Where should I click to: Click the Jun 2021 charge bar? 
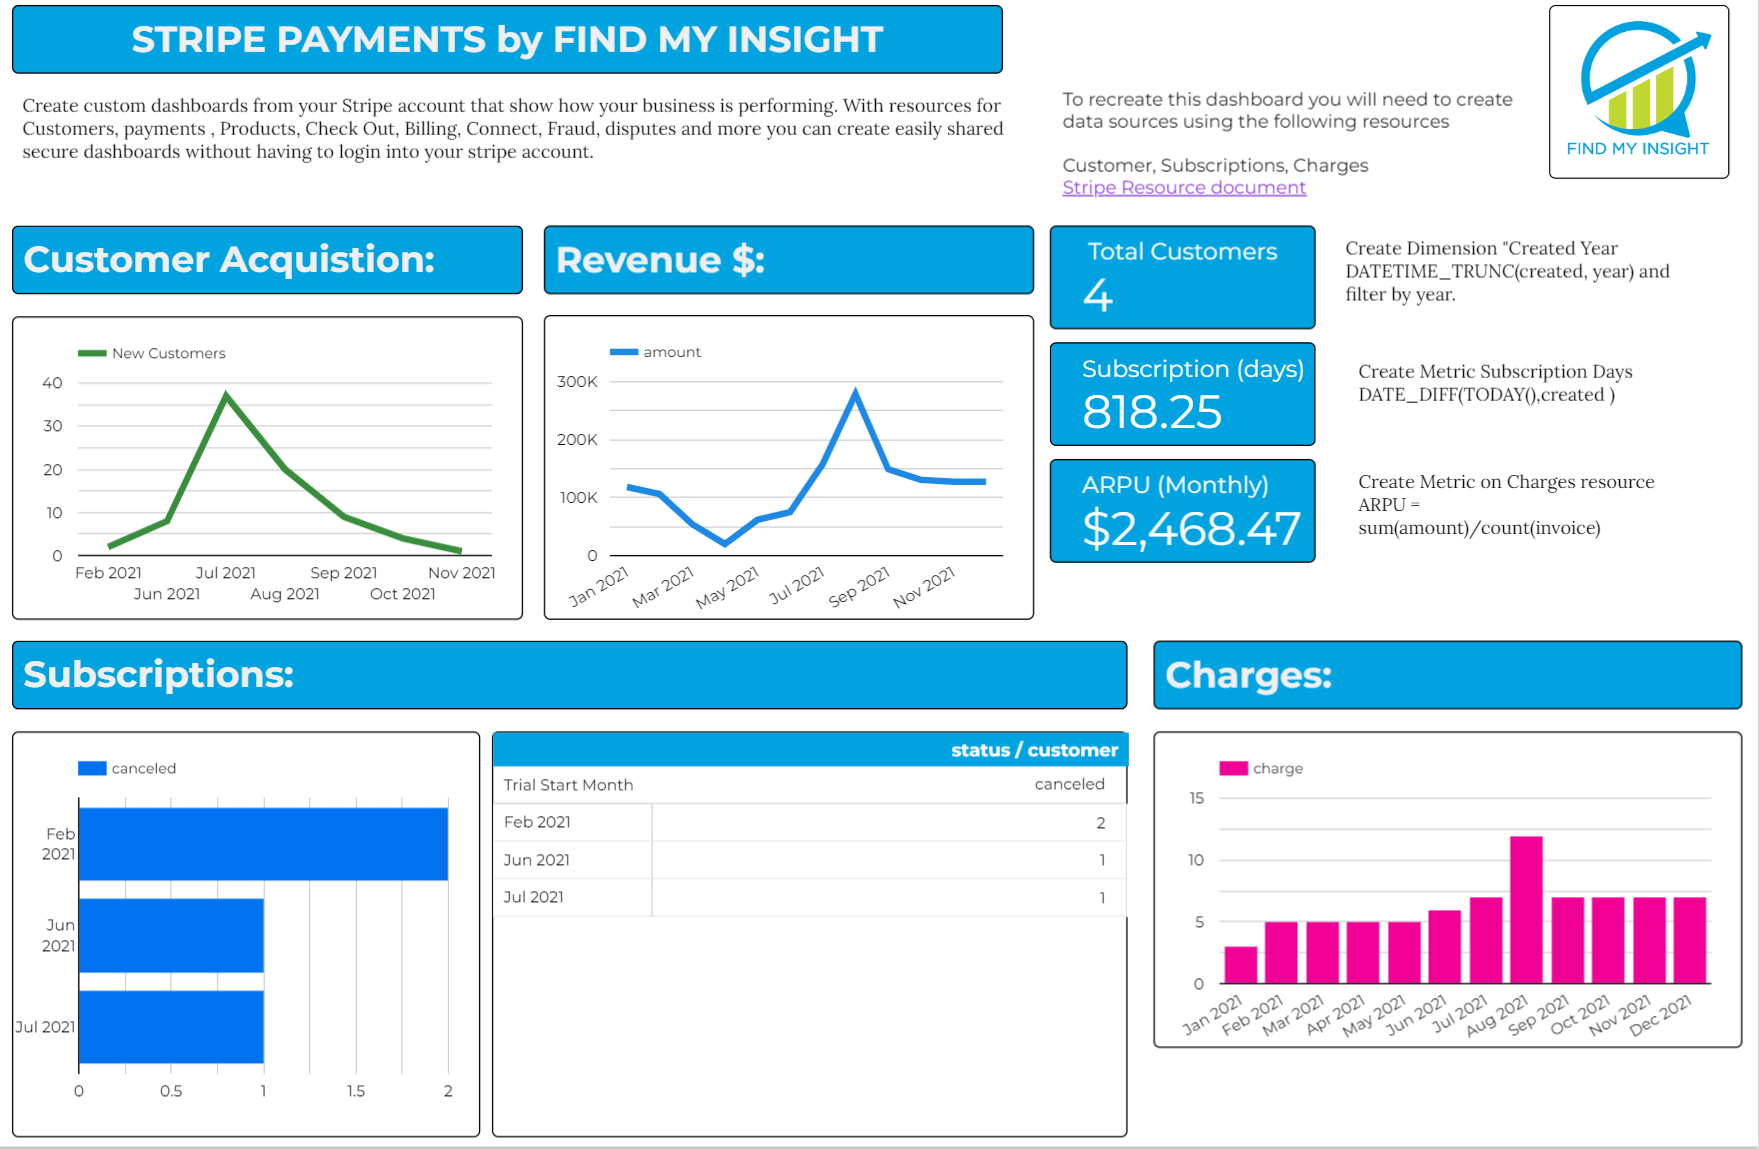coord(1445,947)
